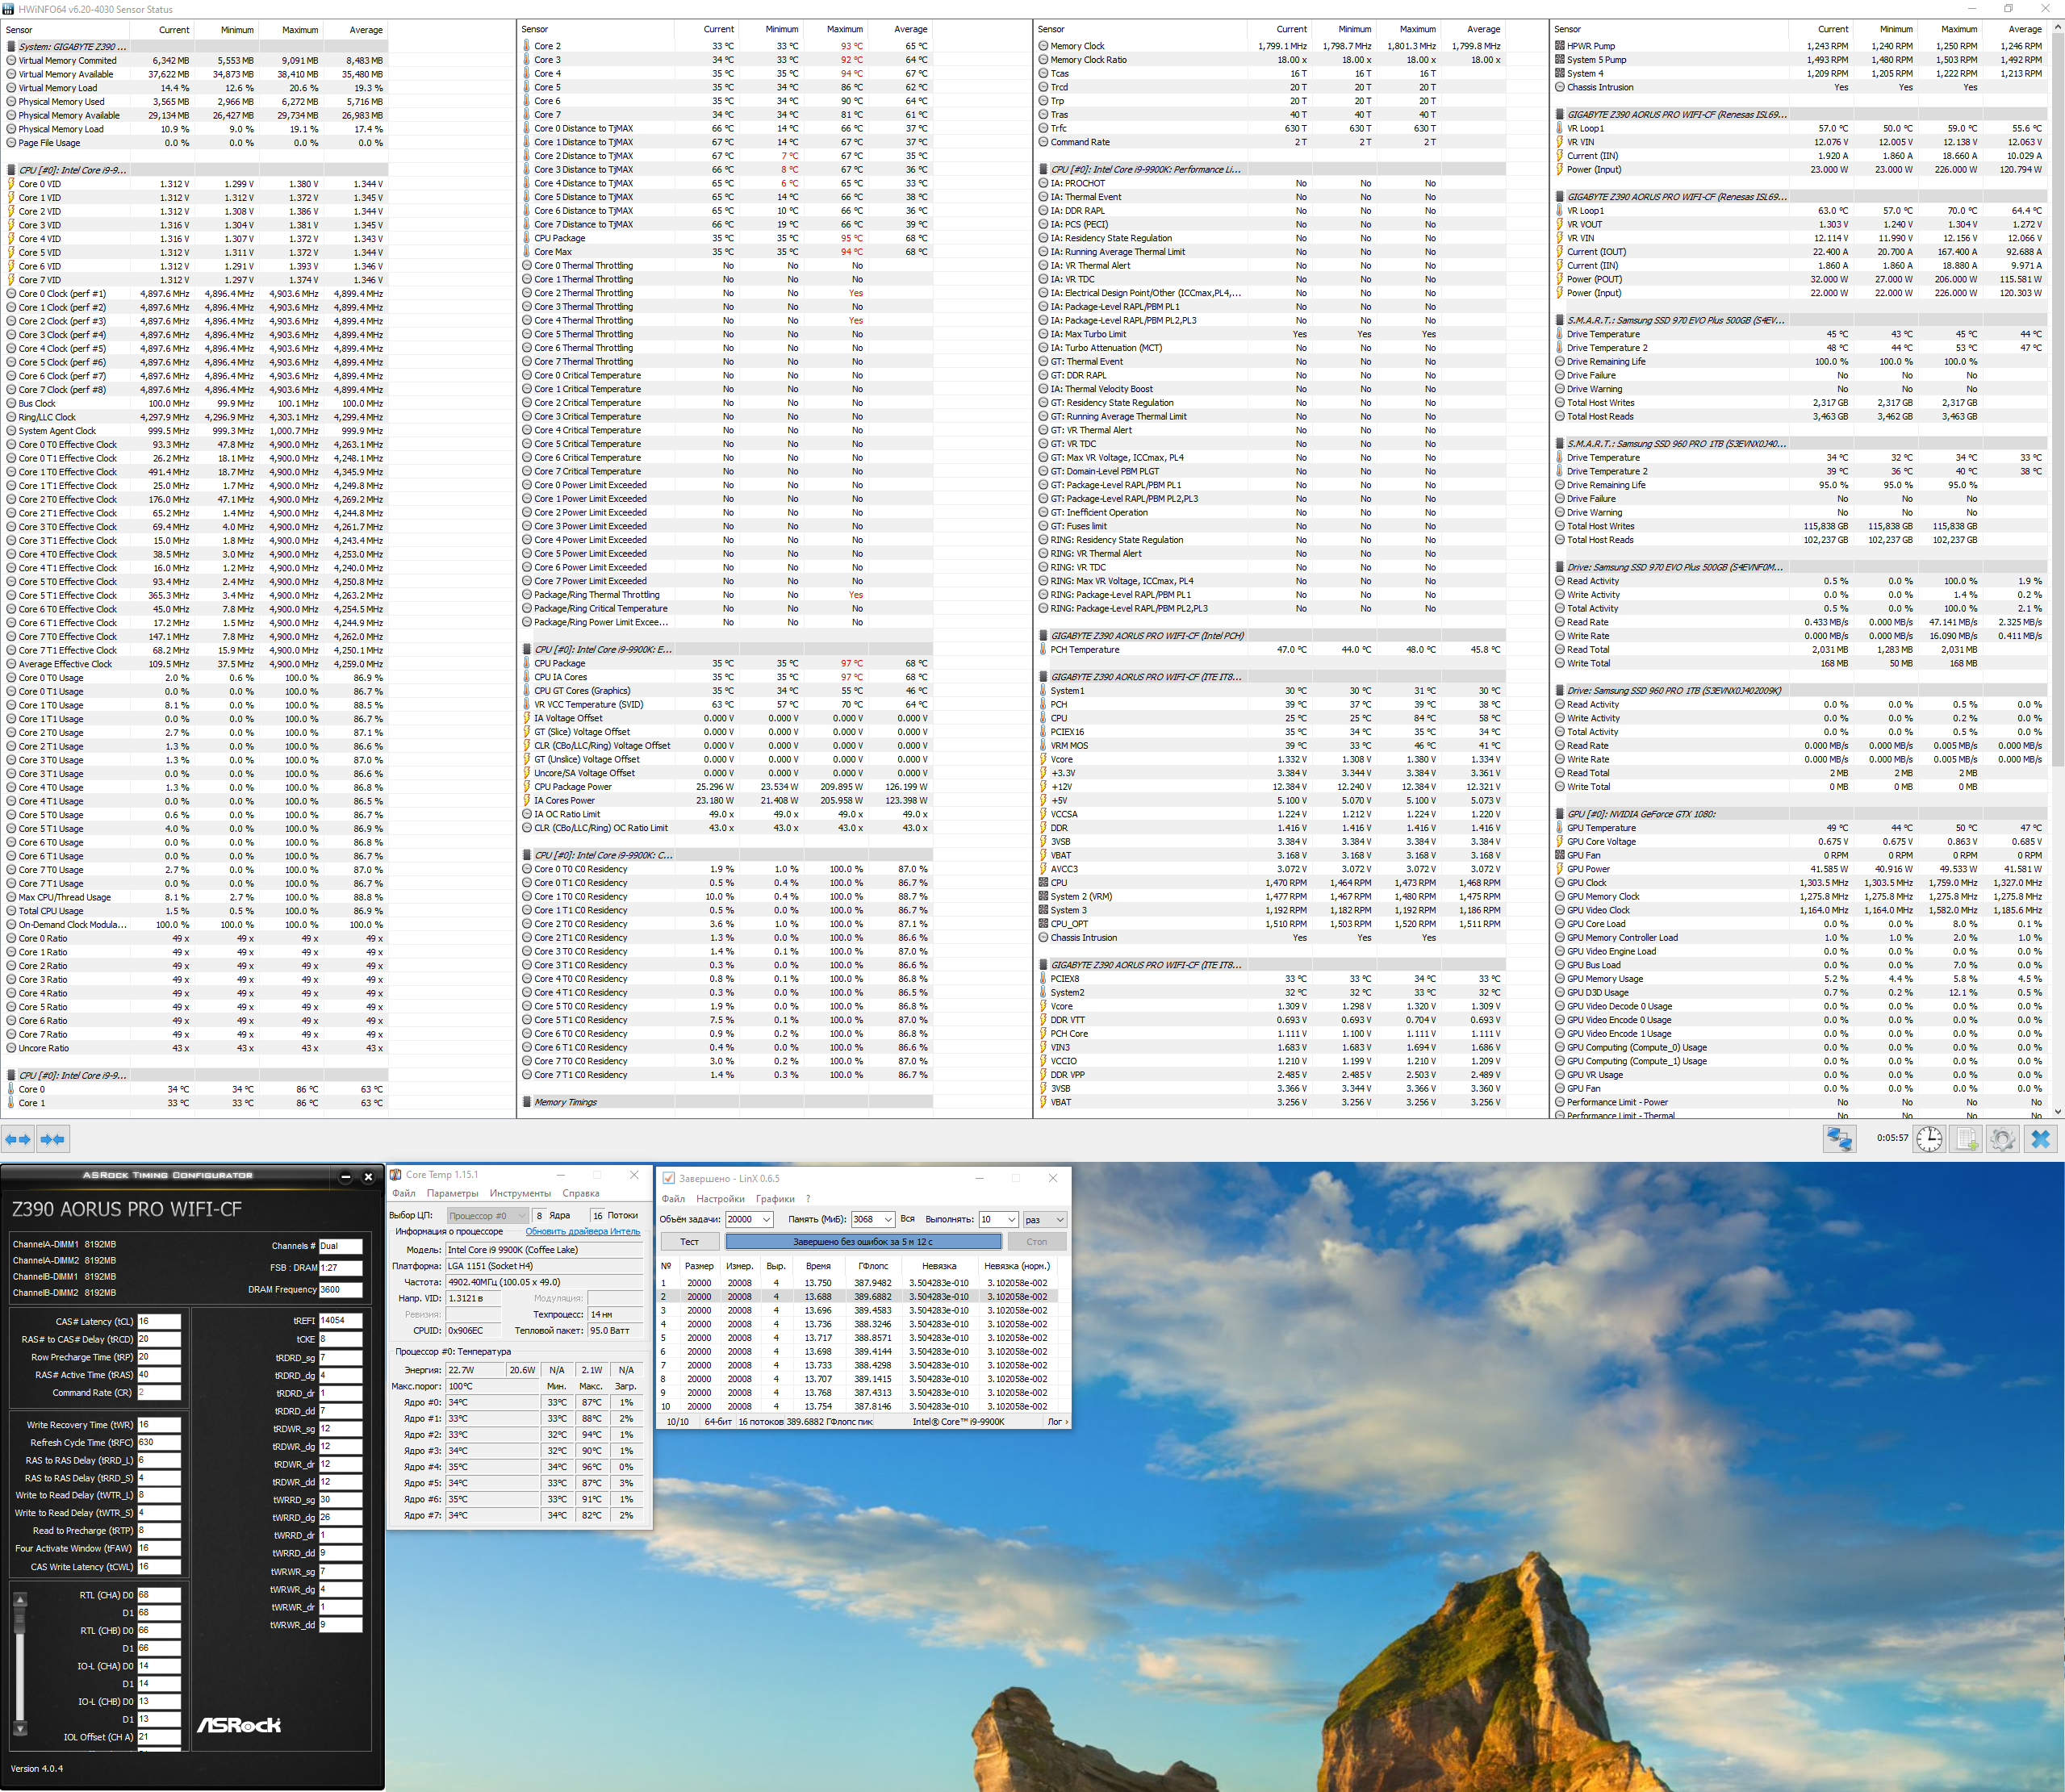Click the left-right expand arrows button in HWiNFO

(x=18, y=1139)
